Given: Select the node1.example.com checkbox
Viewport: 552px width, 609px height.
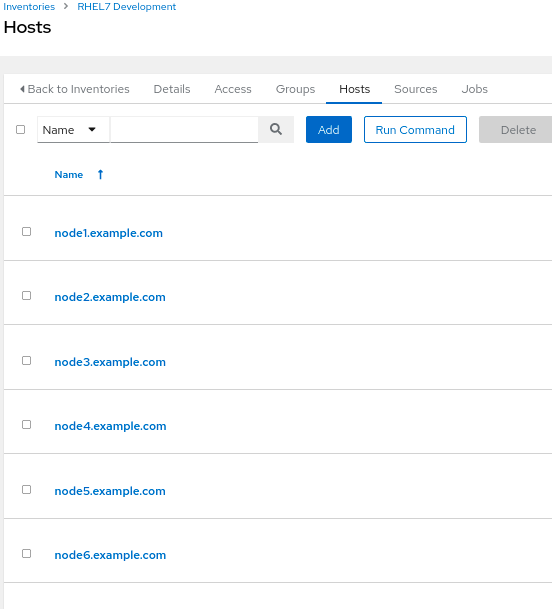Looking at the screenshot, I should (26, 232).
